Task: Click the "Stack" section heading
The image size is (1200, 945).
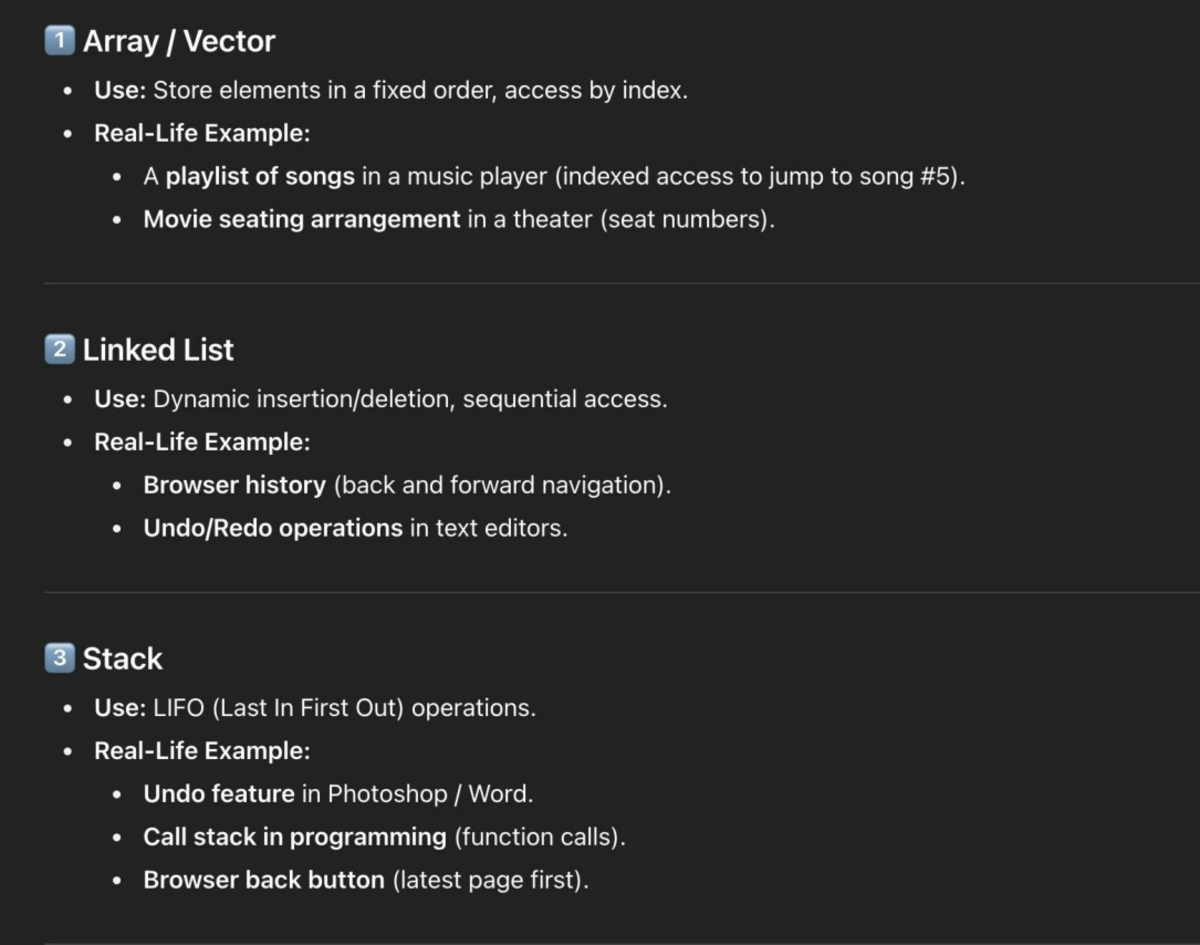Action: pos(122,659)
